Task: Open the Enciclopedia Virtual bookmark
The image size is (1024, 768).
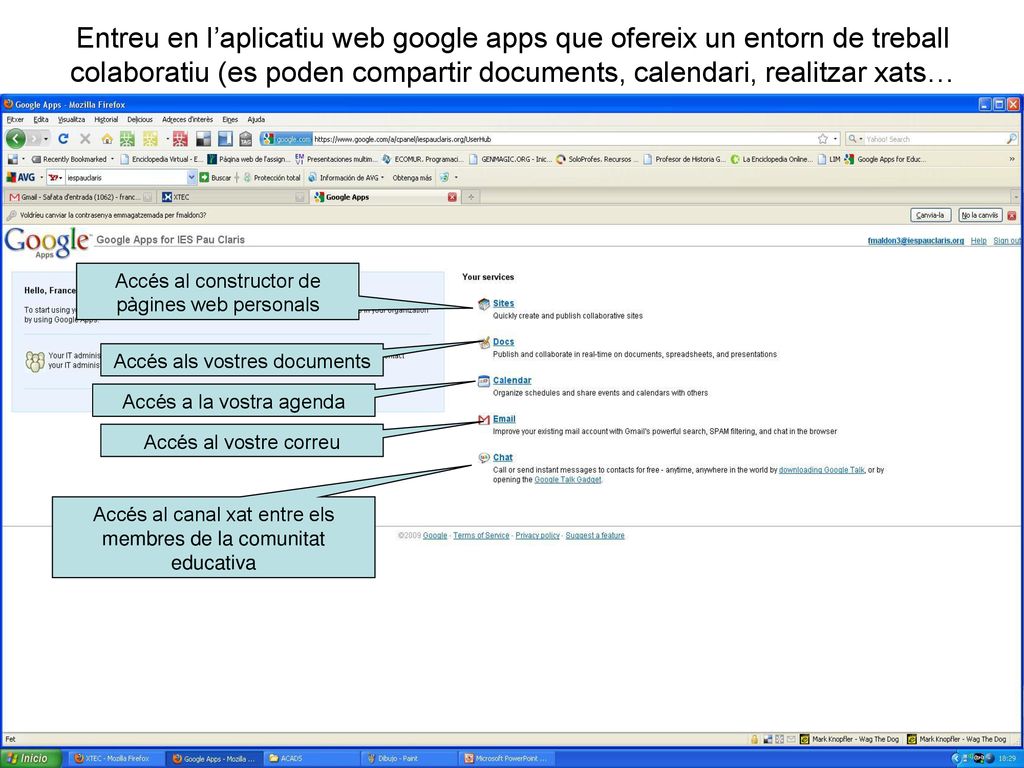Action: point(162,159)
